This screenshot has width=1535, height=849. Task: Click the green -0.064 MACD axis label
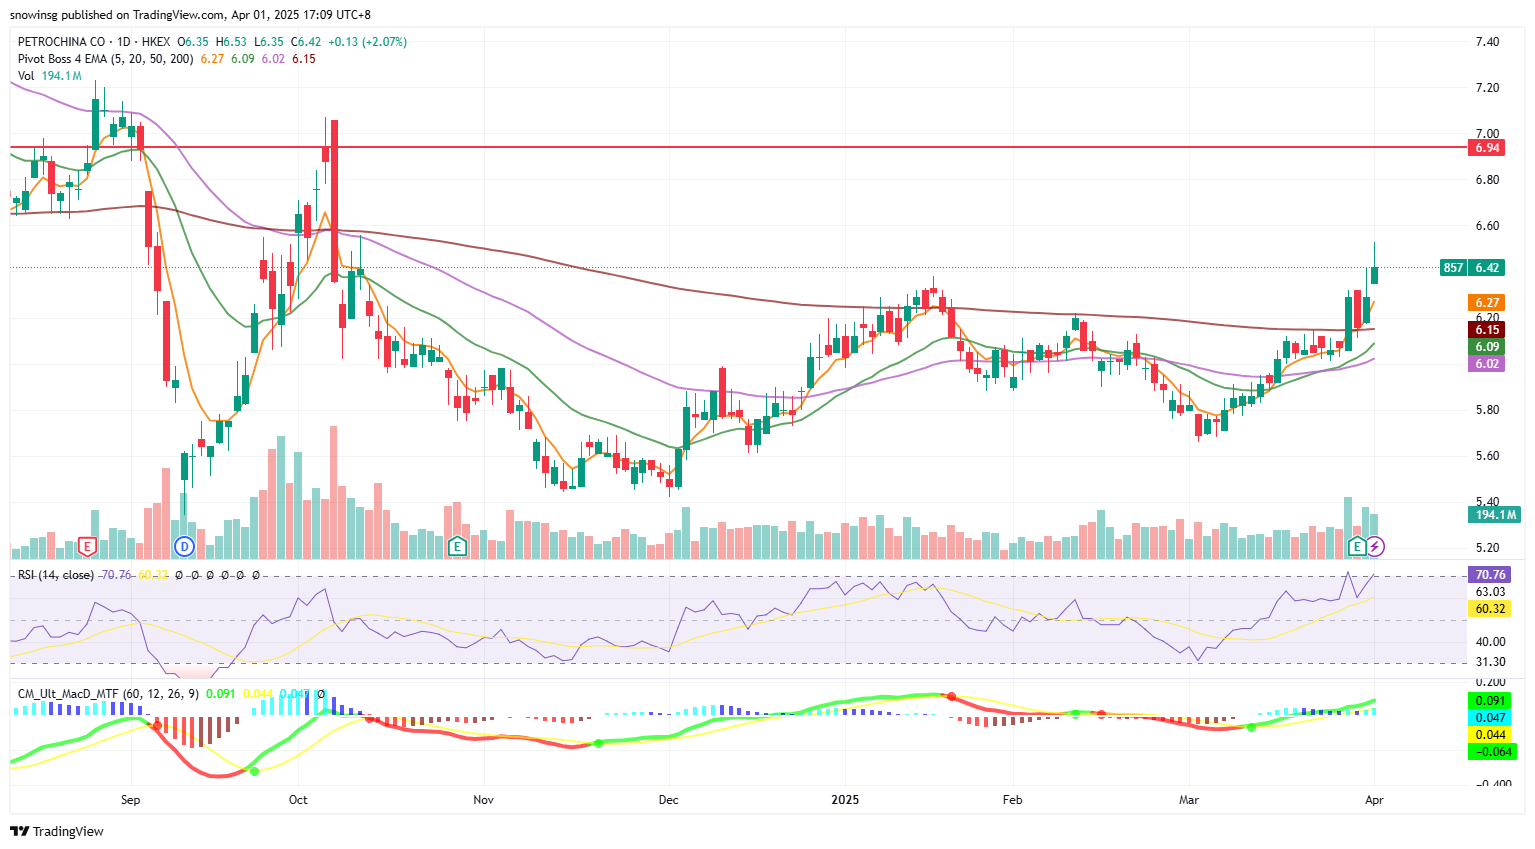click(1492, 752)
